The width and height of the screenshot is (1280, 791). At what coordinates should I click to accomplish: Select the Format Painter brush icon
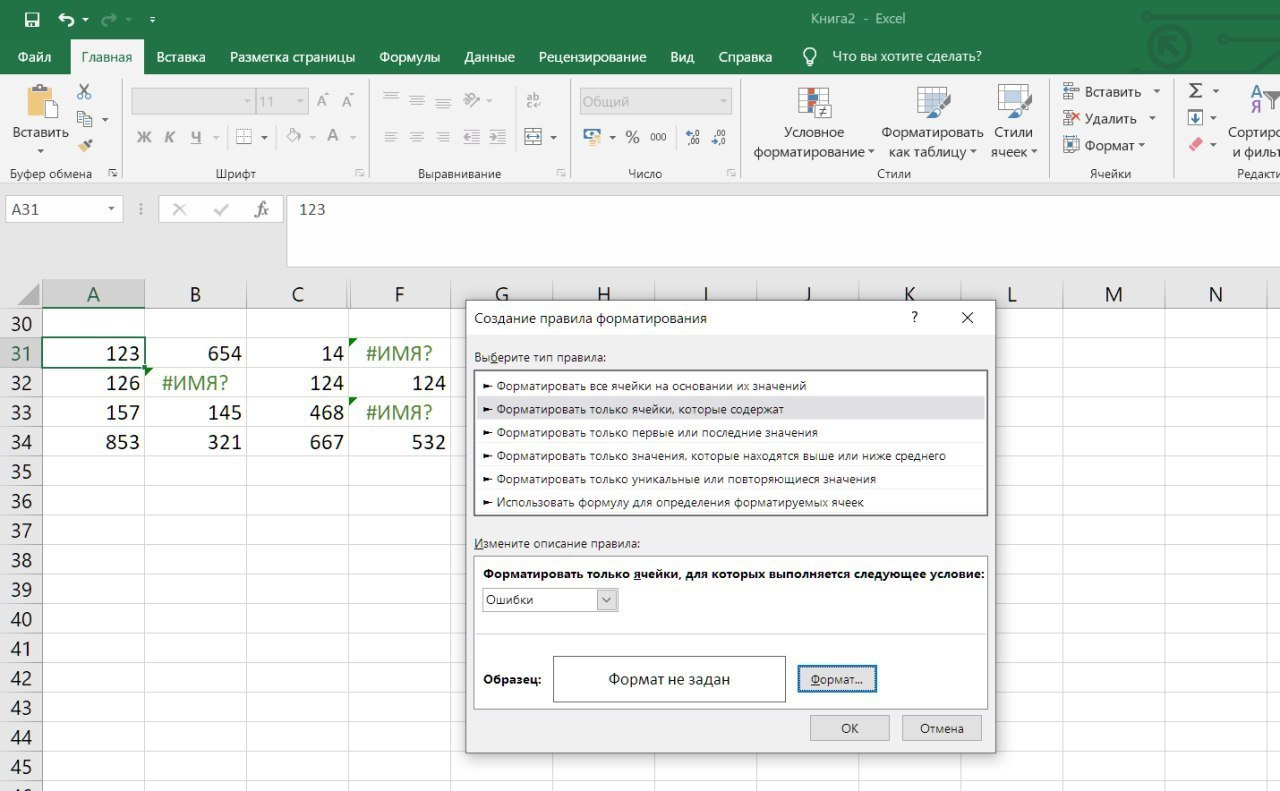(x=84, y=146)
